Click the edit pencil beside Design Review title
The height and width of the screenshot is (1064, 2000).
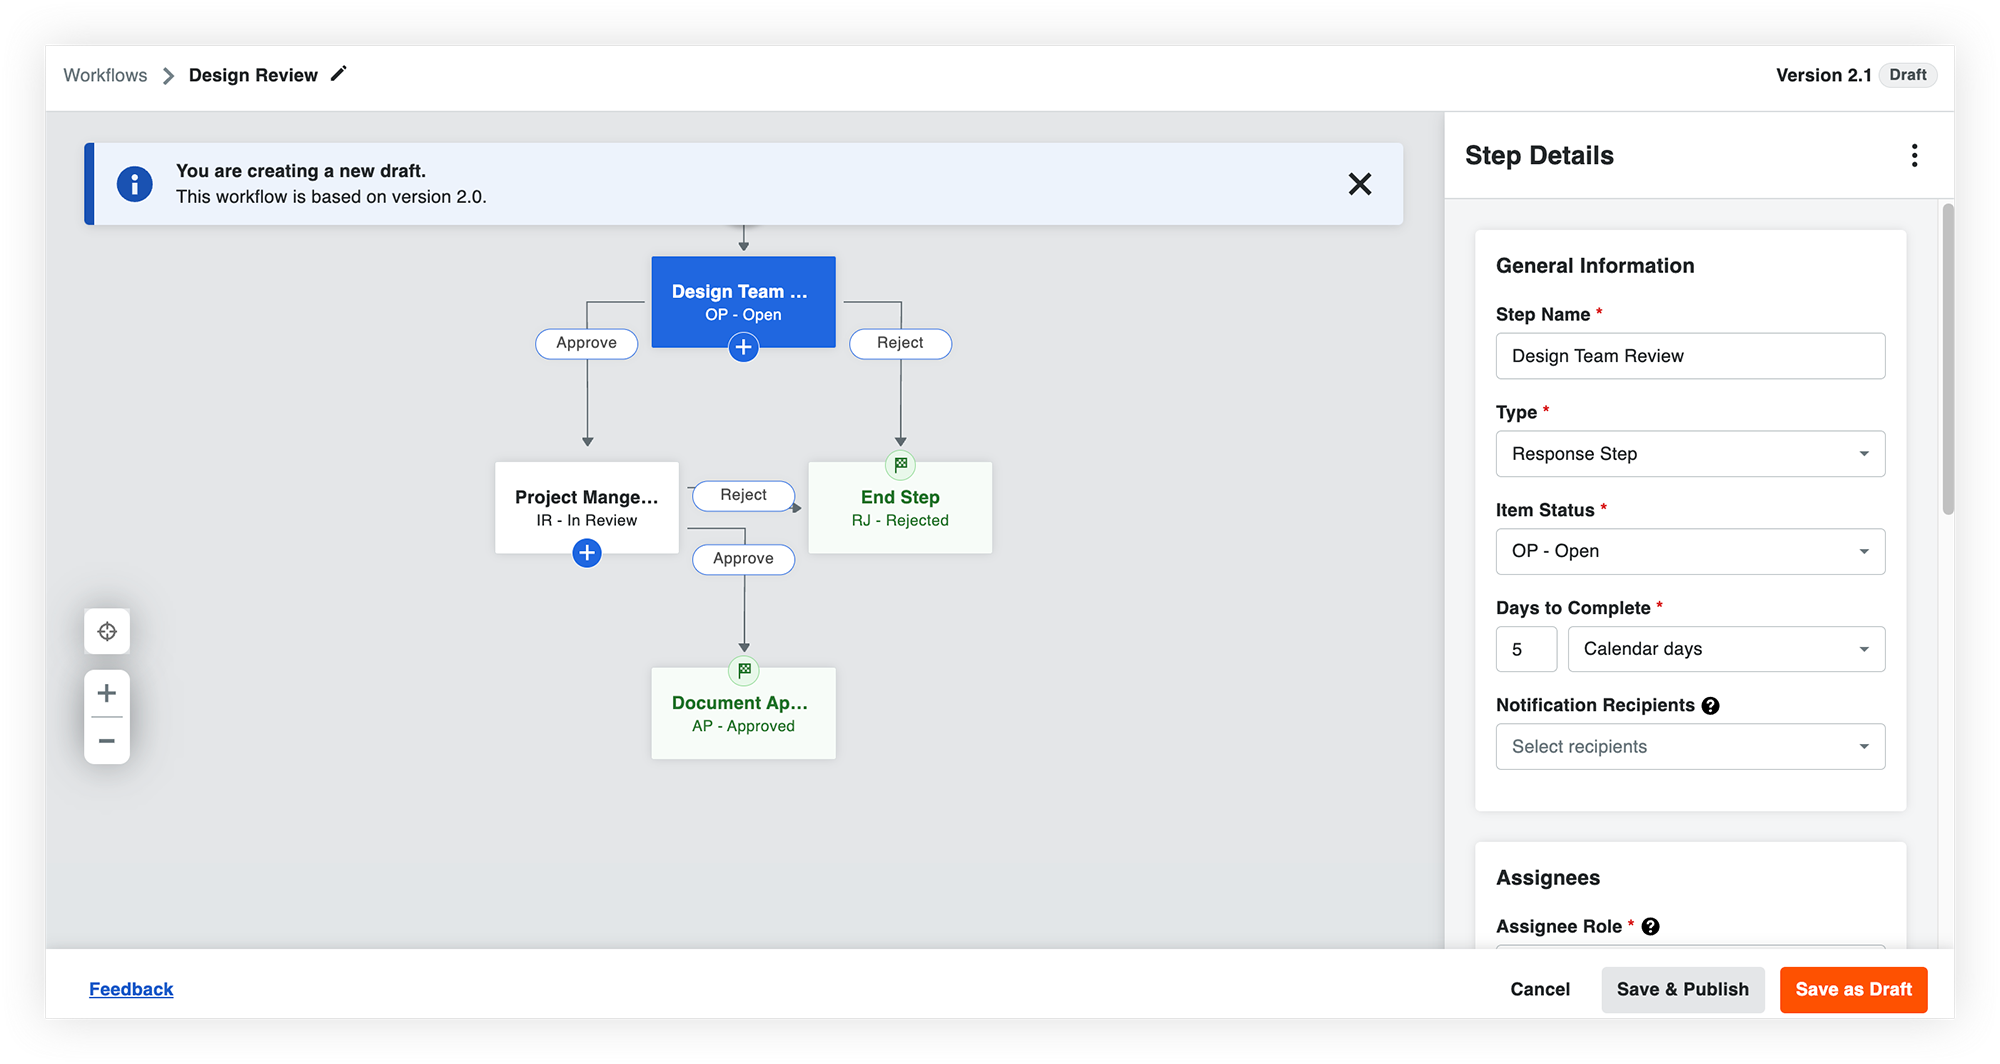(338, 73)
